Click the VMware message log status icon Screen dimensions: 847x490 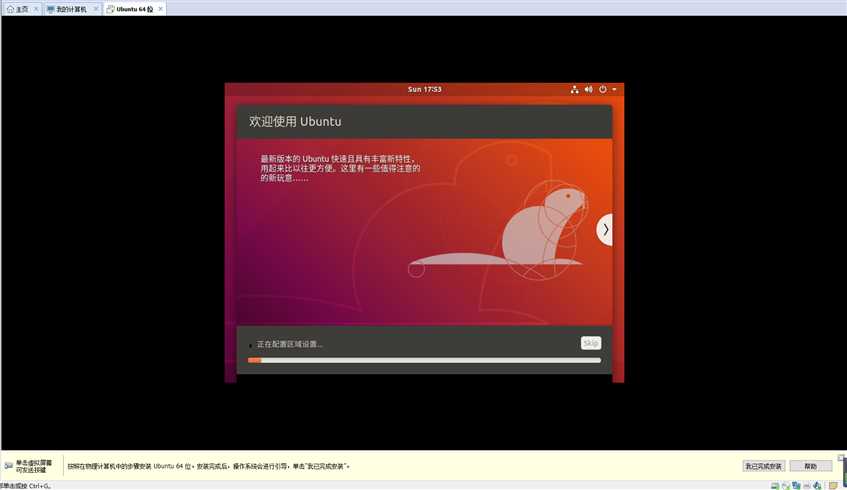[833, 486]
